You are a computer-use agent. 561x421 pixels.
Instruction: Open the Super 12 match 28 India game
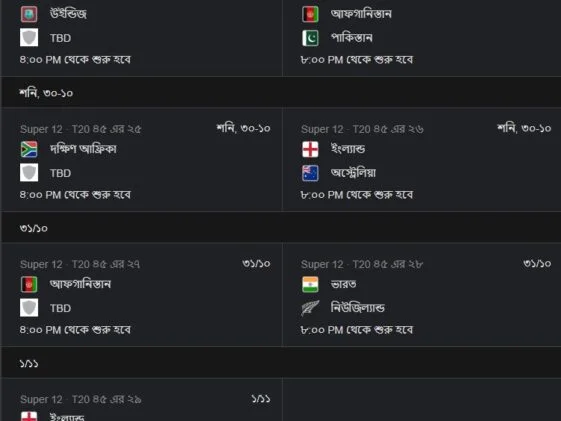pos(362,264)
